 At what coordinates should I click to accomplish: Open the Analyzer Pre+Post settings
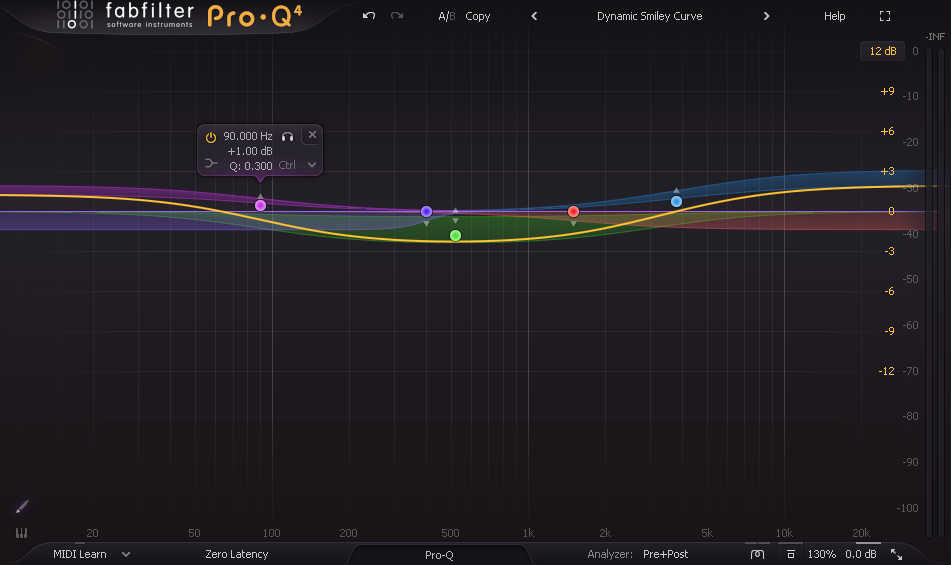coord(665,554)
